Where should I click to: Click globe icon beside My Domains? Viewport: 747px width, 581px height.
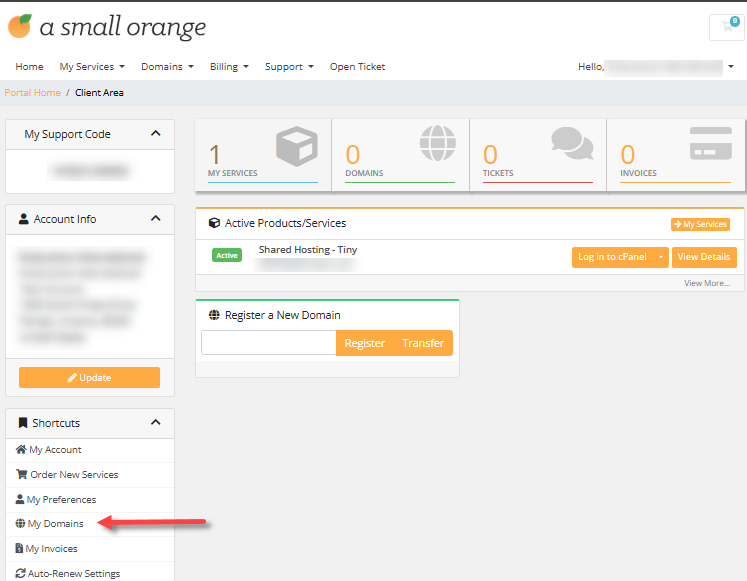click(20, 523)
